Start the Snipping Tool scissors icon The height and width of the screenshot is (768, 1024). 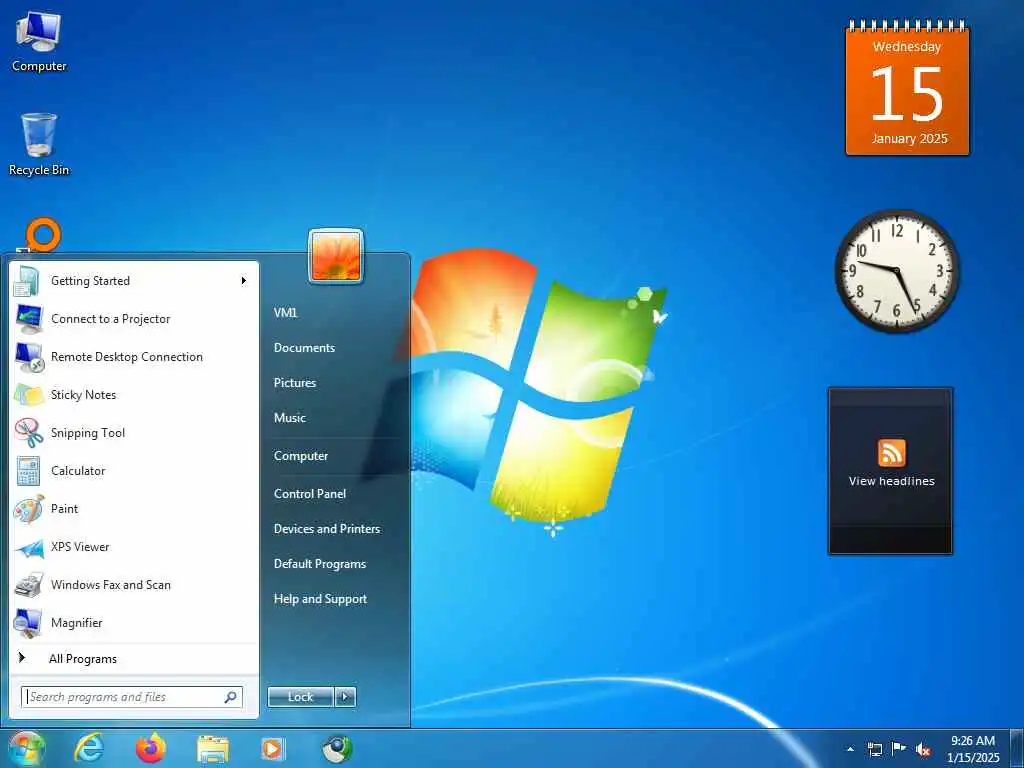coord(29,433)
